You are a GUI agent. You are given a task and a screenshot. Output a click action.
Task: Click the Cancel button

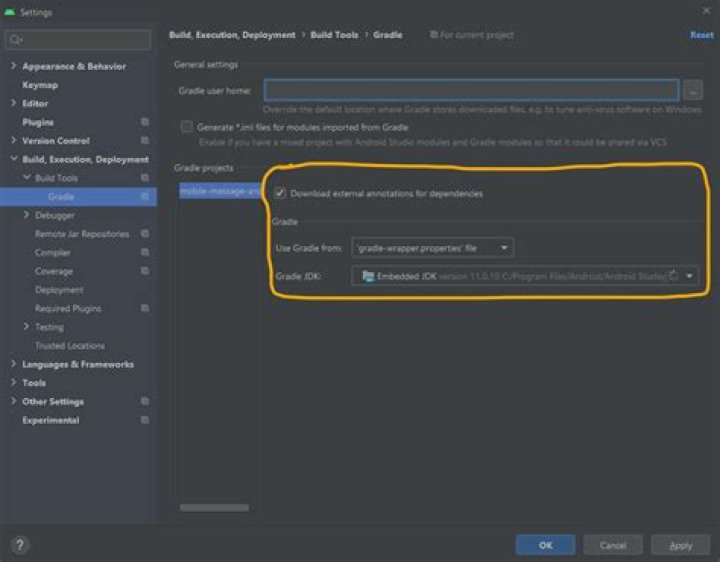click(613, 545)
